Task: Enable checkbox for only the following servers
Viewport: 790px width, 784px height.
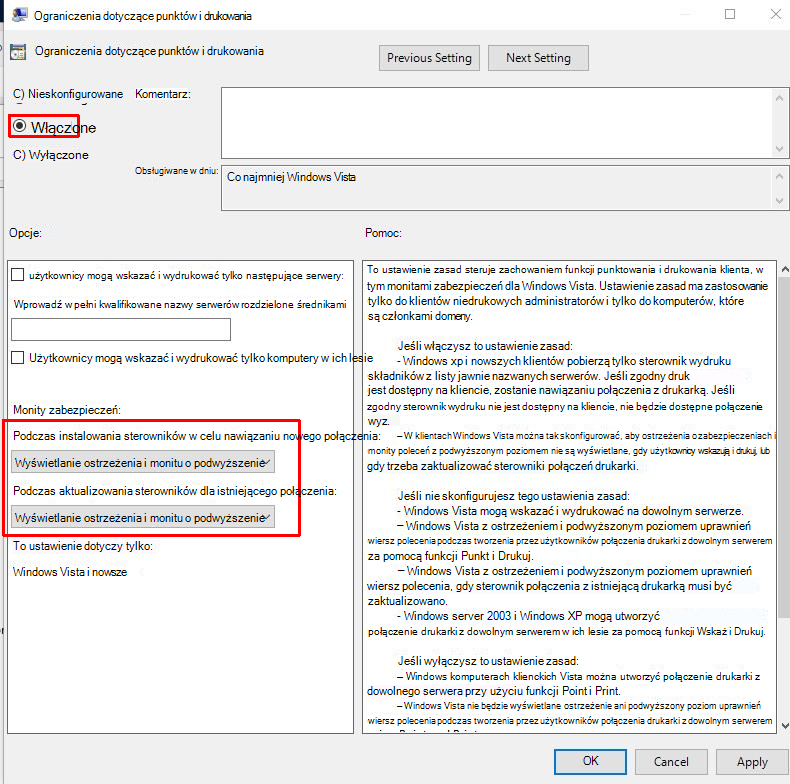Action: click(18, 275)
